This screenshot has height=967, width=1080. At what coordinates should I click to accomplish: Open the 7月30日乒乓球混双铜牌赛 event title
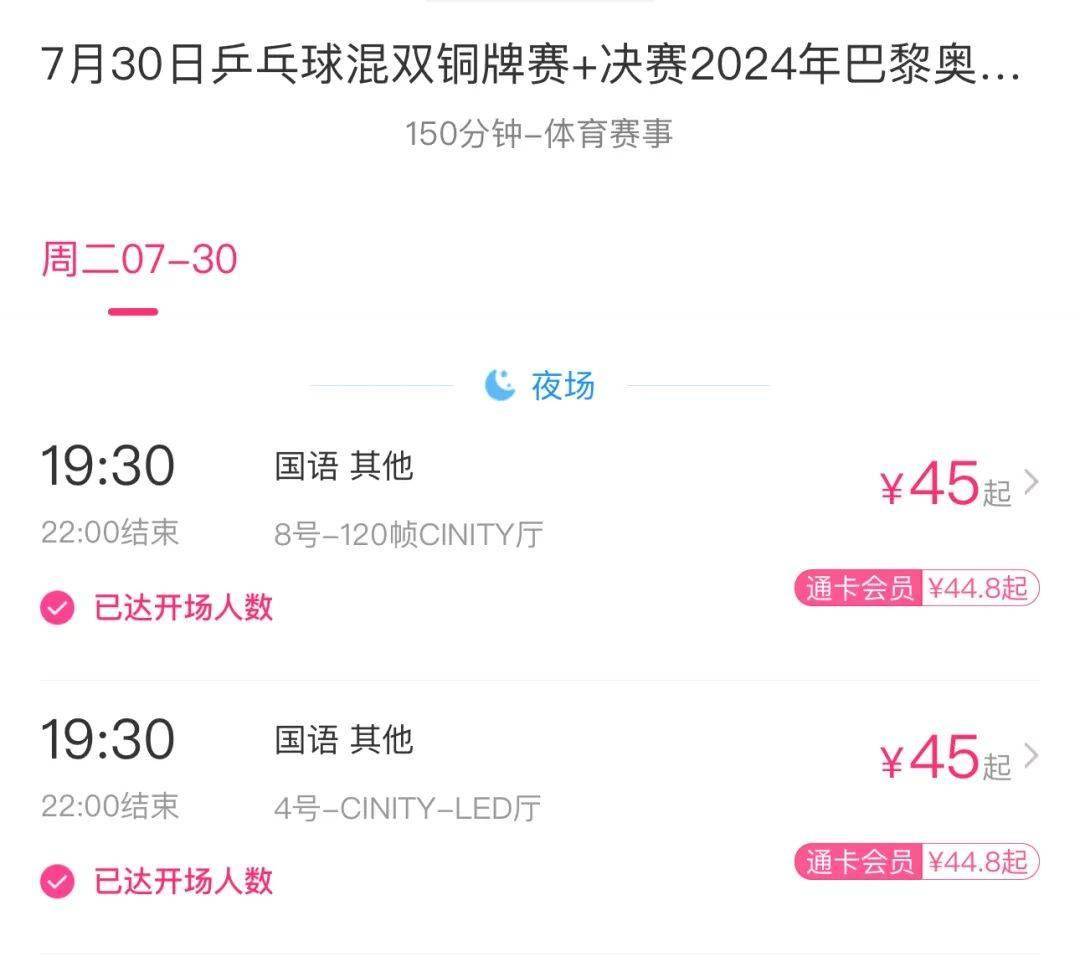click(530, 65)
